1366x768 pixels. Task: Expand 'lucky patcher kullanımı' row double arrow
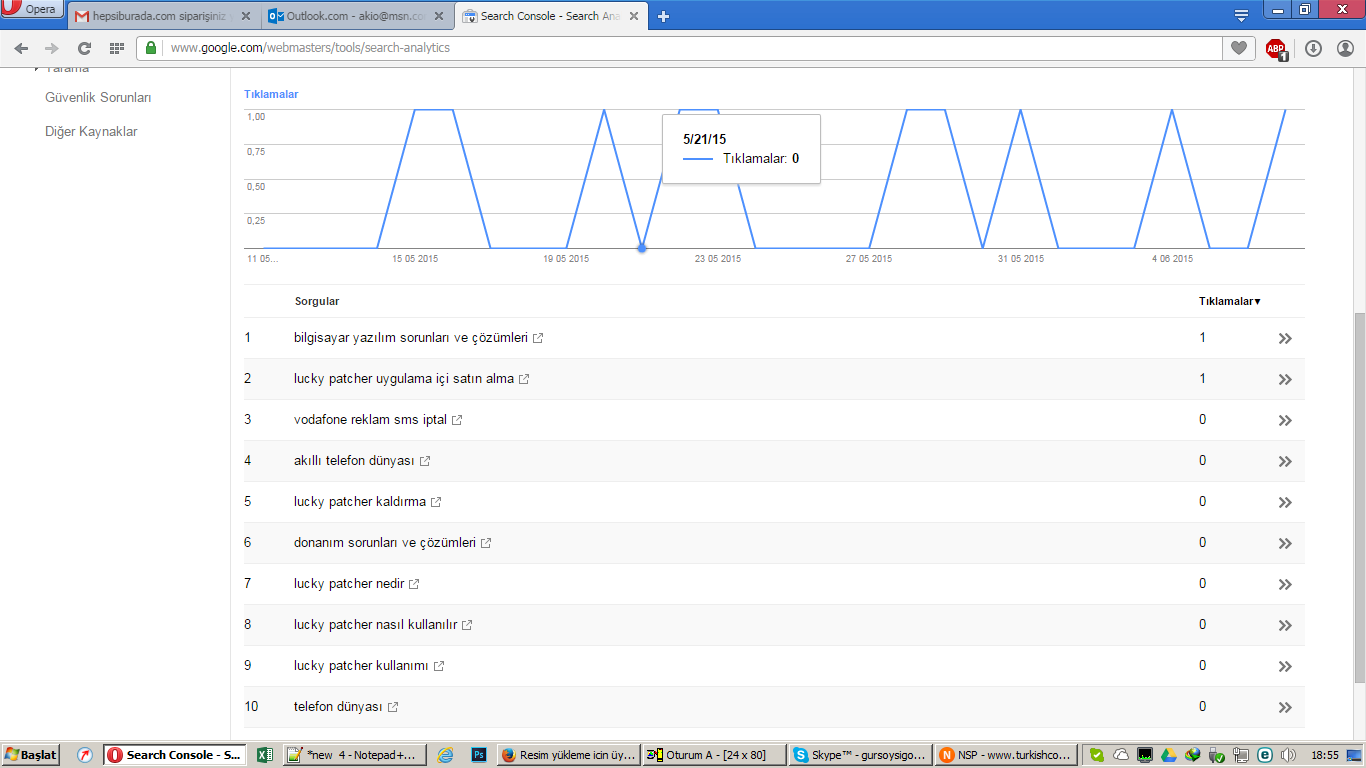[x=1285, y=667]
